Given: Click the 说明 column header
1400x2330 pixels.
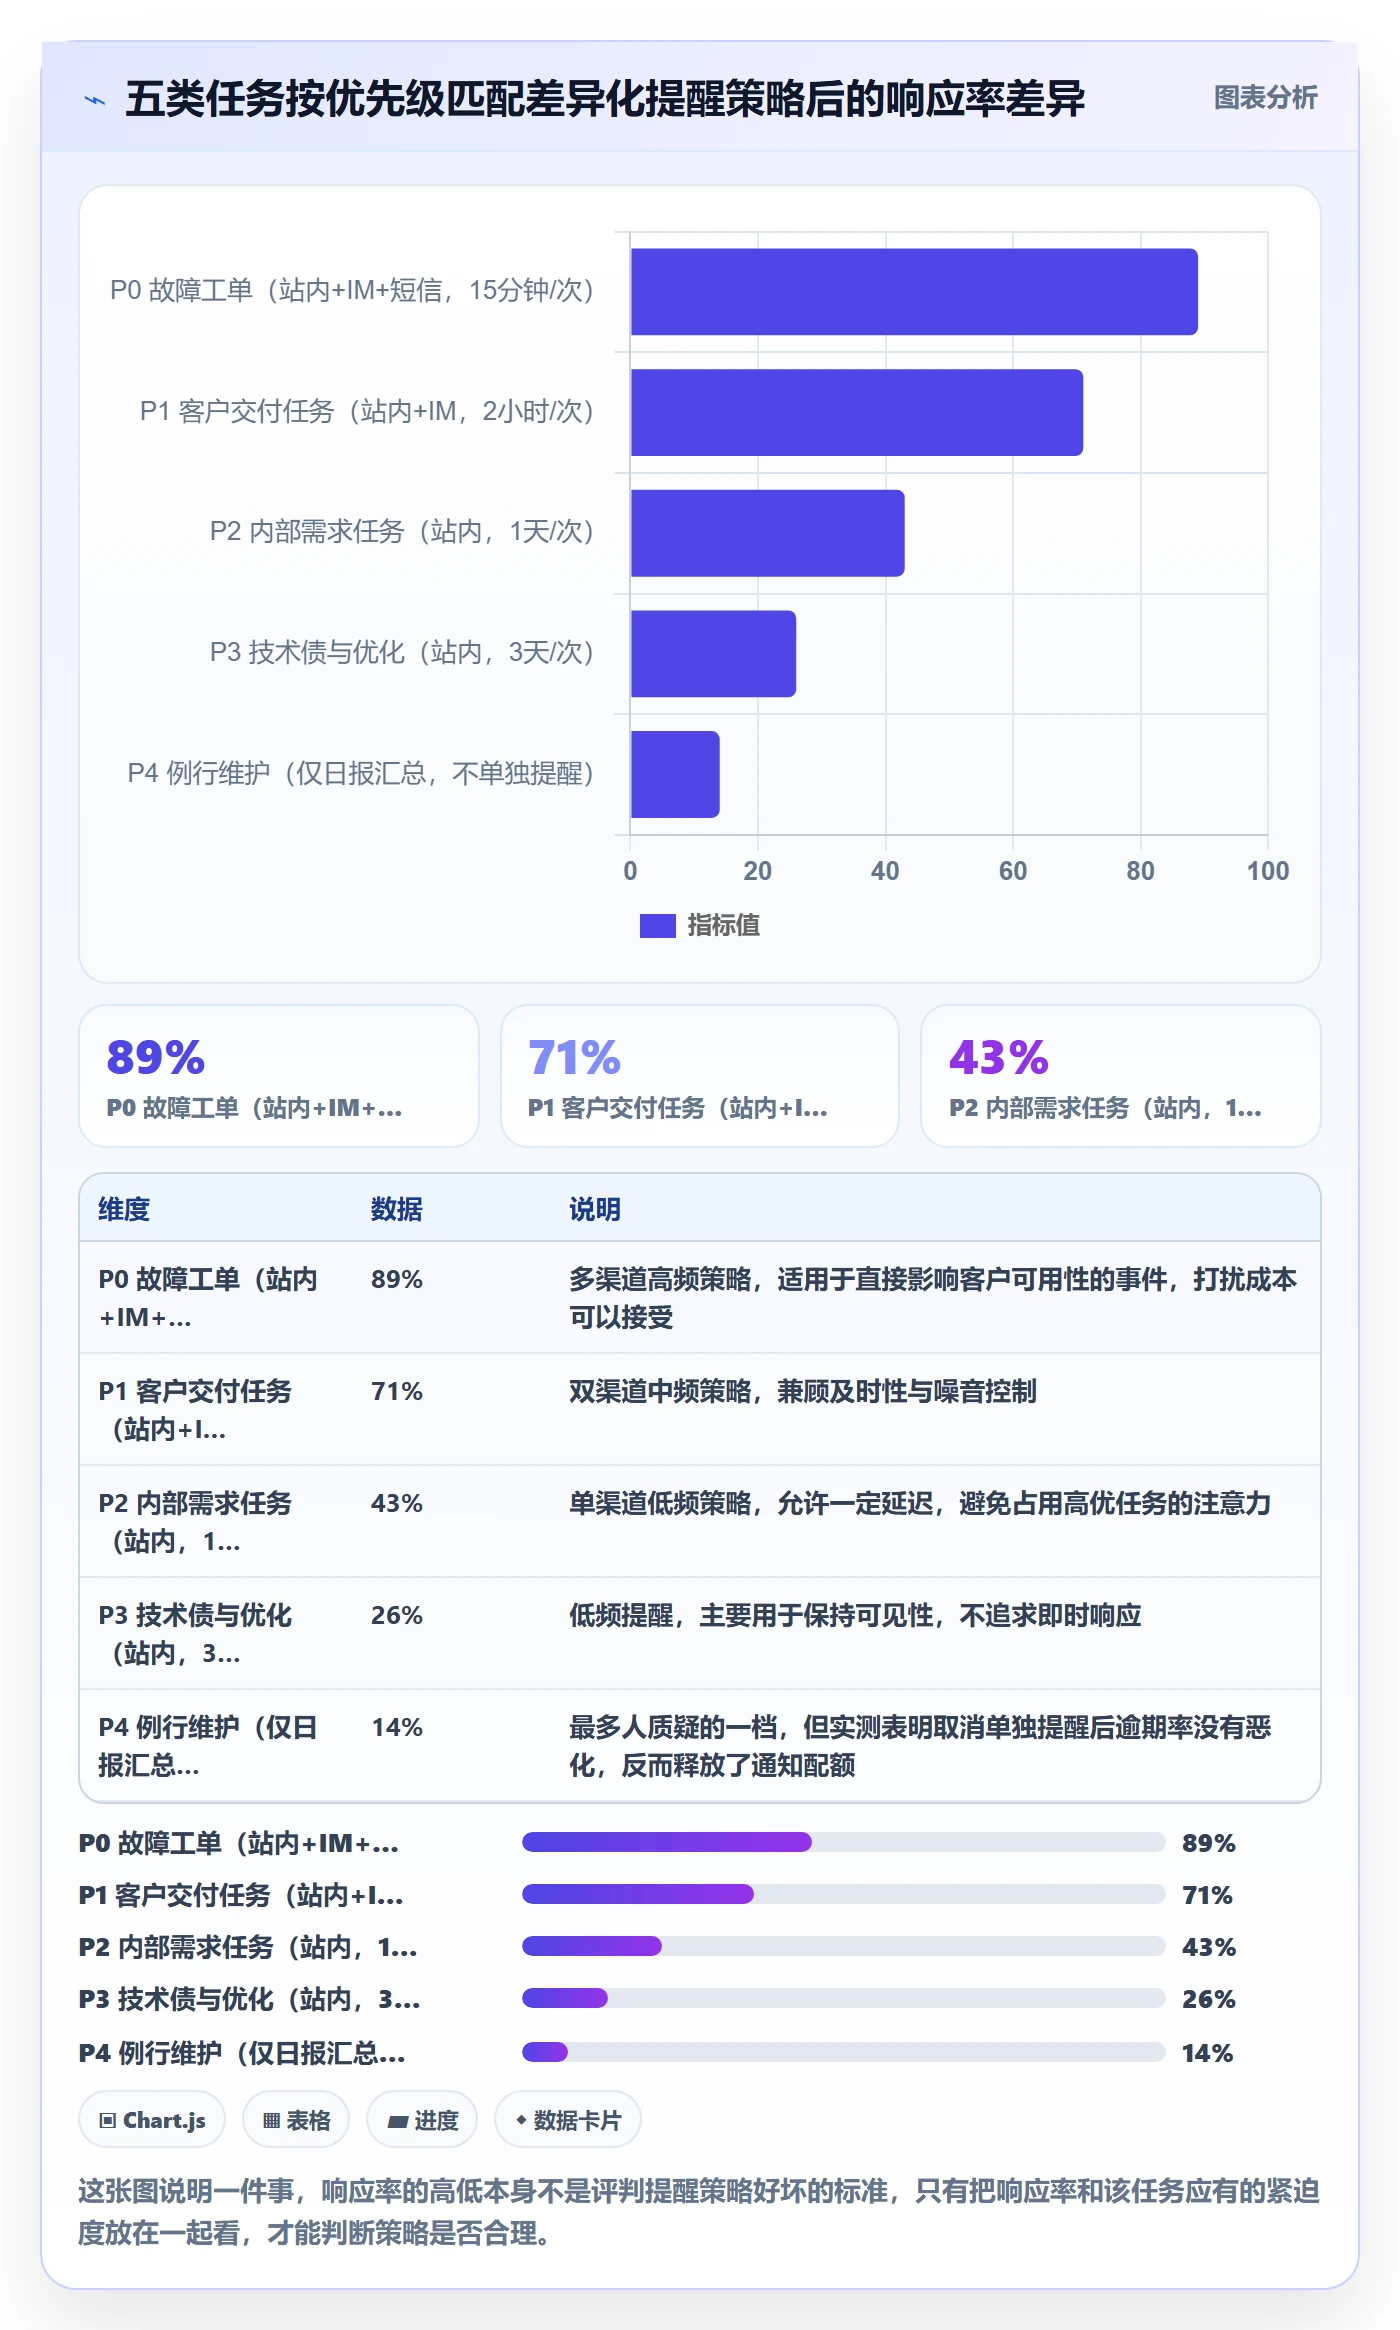Looking at the screenshot, I should [595, 1209].
